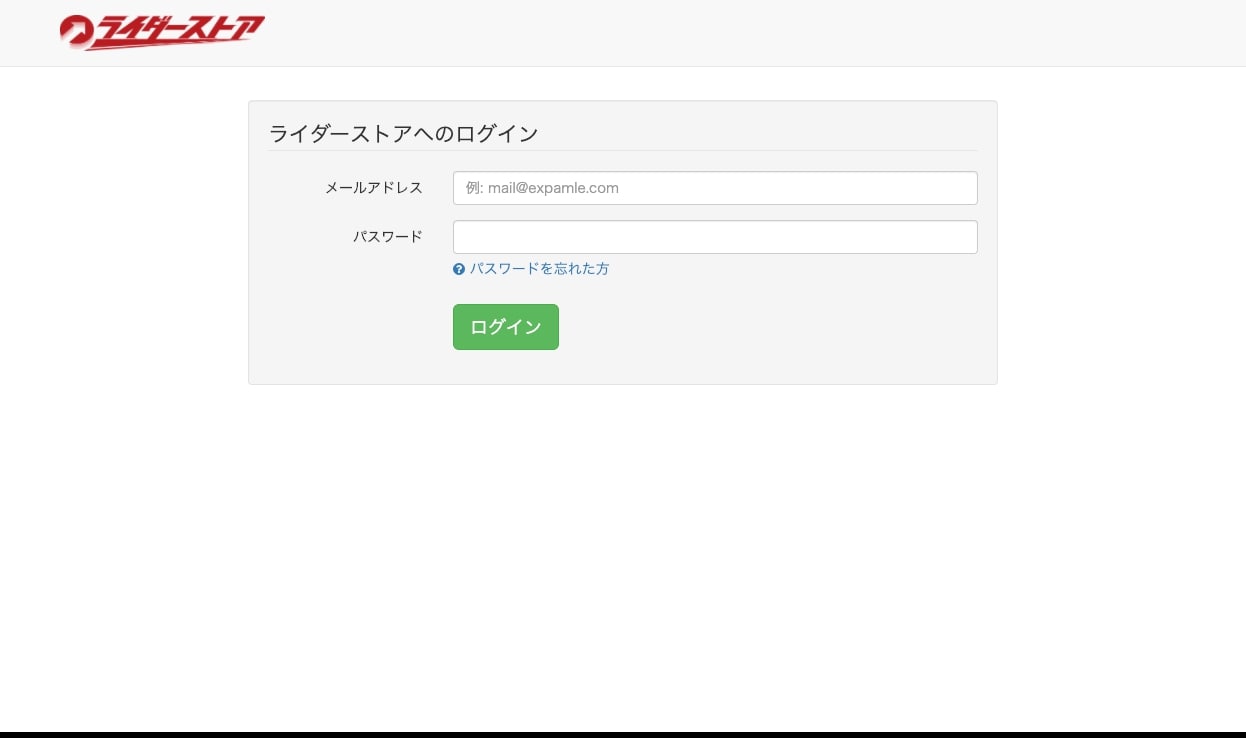This screenshot has height=738, width=1246.
Task: Click the パスワード field label
Action: tap(388, 236)
